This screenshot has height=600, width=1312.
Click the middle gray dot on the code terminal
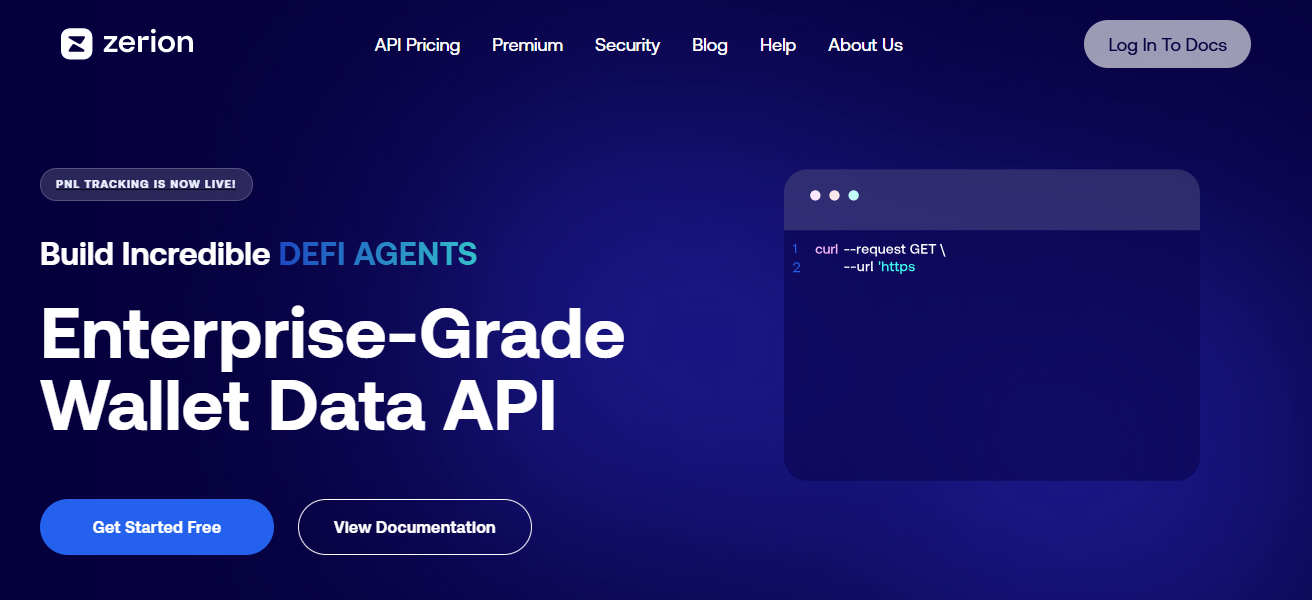pyautogui.click(x=834, y=195)
